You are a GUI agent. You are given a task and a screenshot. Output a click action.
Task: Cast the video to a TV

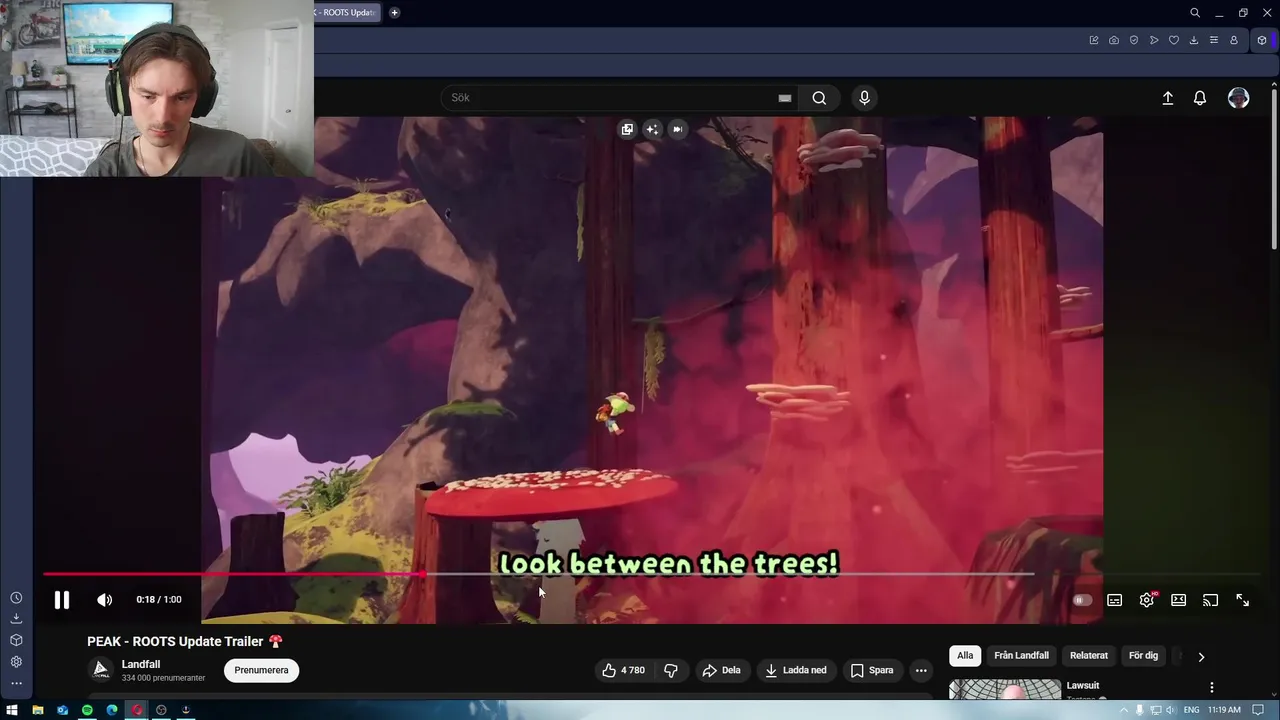tap(1210, 600)
